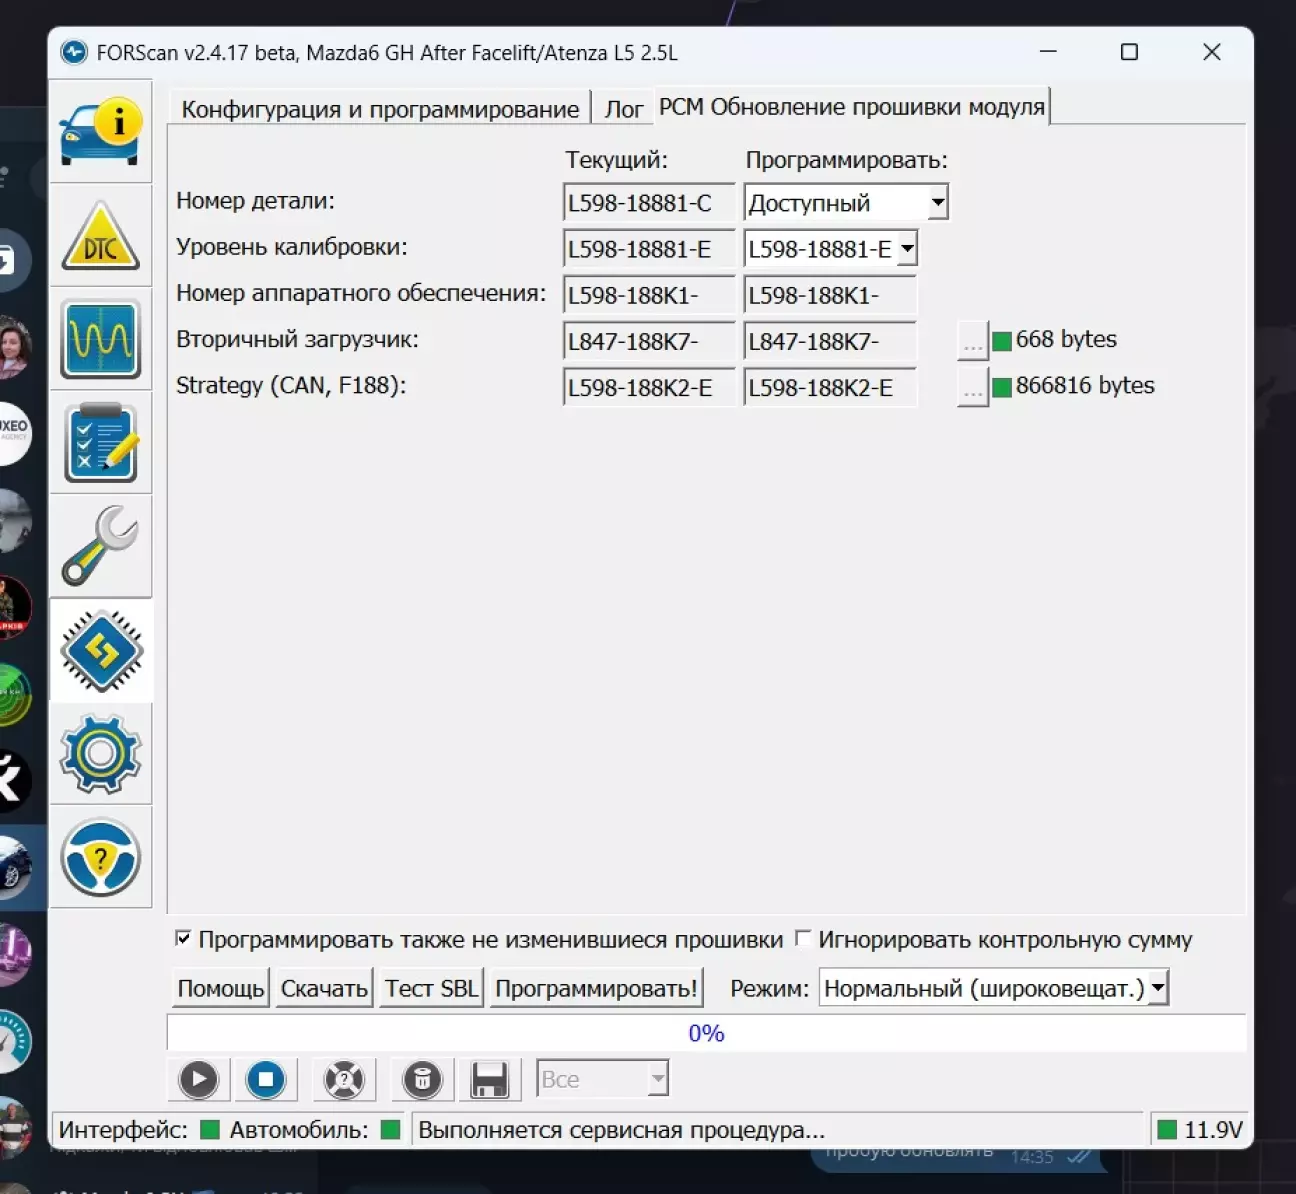
Task: Switch to Конфигурация и программирование tab
Action: [380, 109]
